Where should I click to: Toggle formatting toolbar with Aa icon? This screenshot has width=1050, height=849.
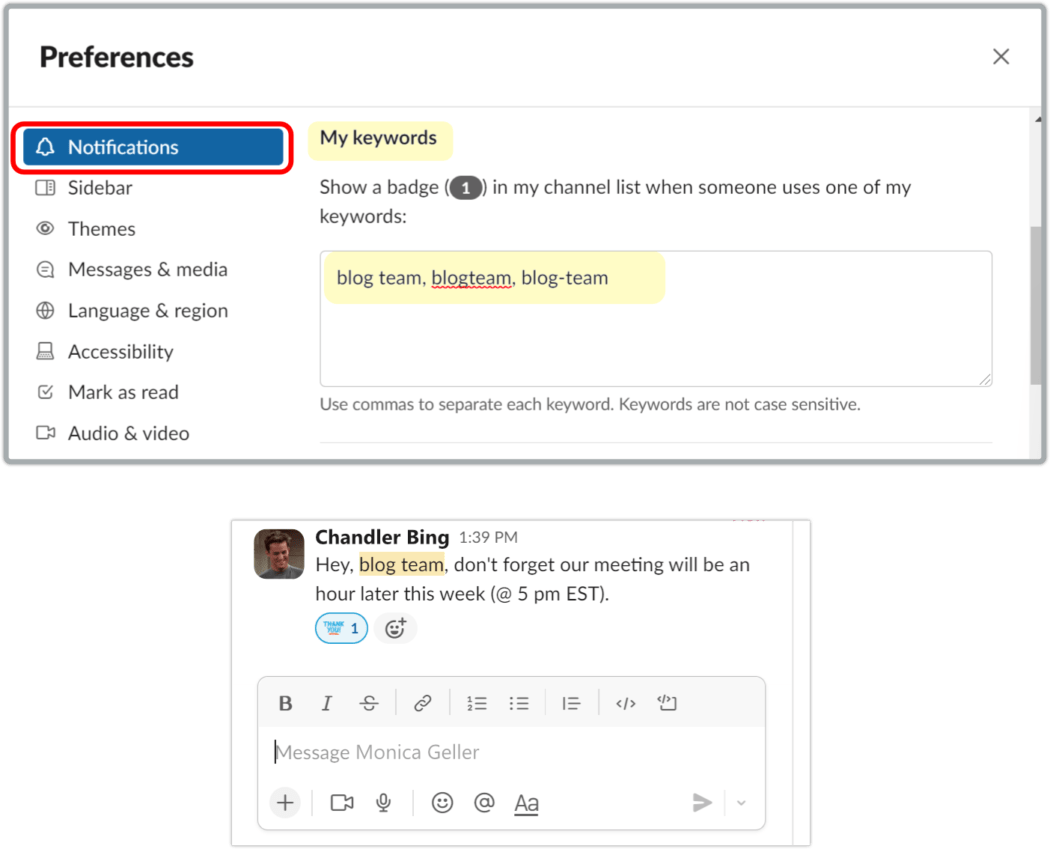tap(526, 803)
